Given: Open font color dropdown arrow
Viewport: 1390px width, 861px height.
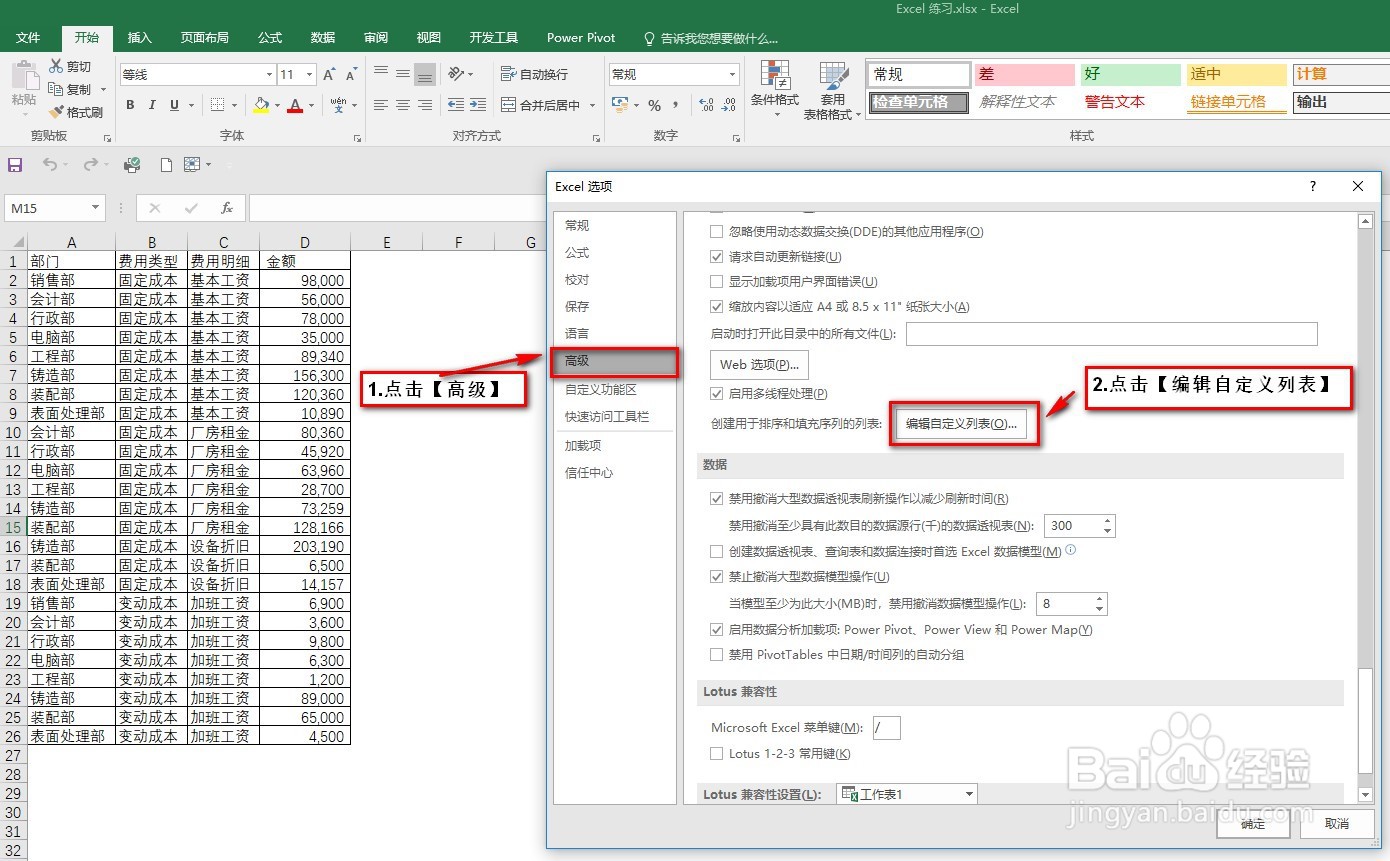Looking at the screenshot, I should (x=311, y=105).
